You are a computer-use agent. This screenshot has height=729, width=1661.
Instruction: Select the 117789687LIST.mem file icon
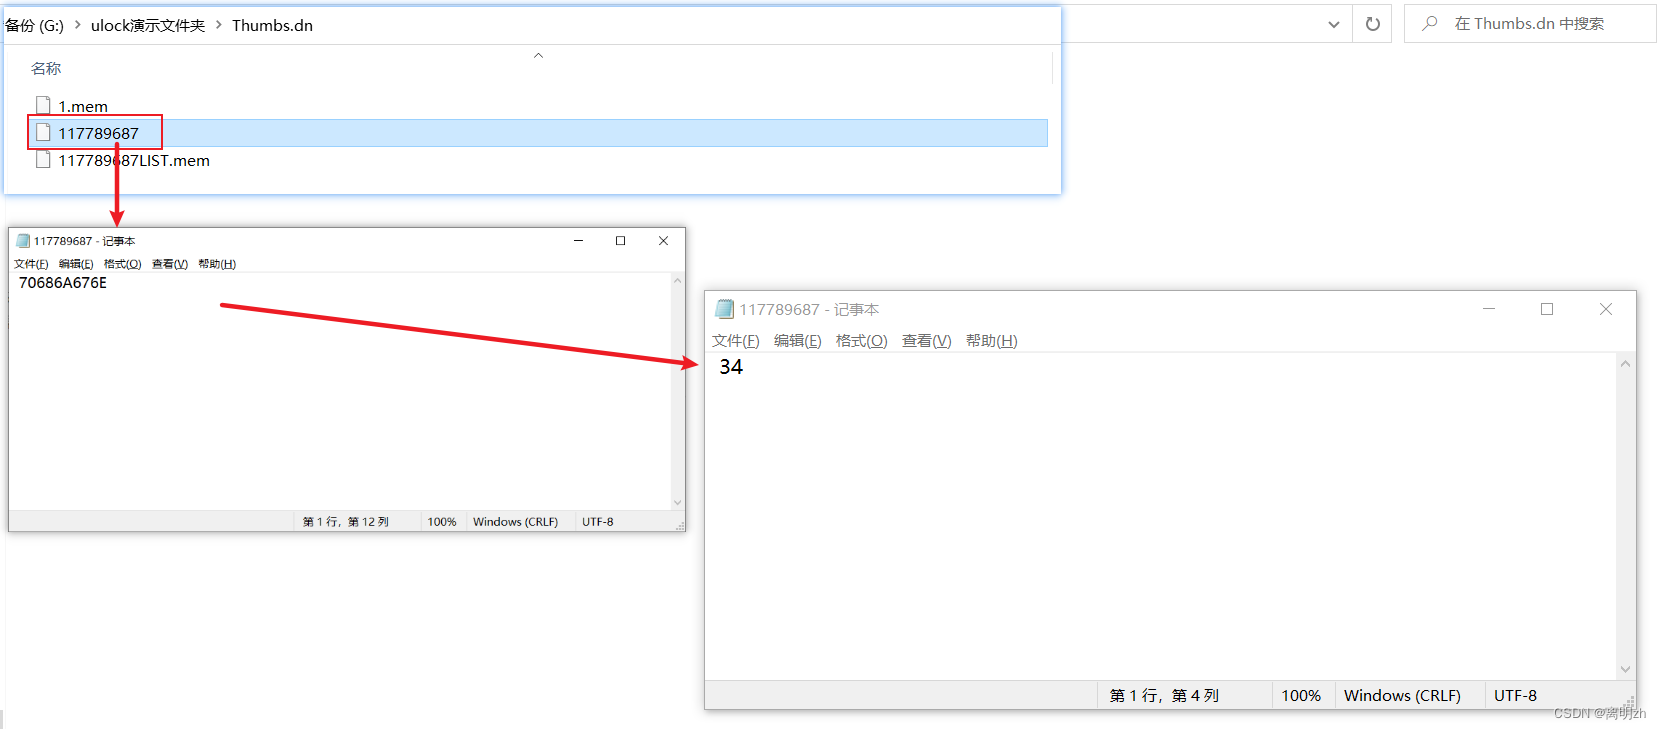43,159
